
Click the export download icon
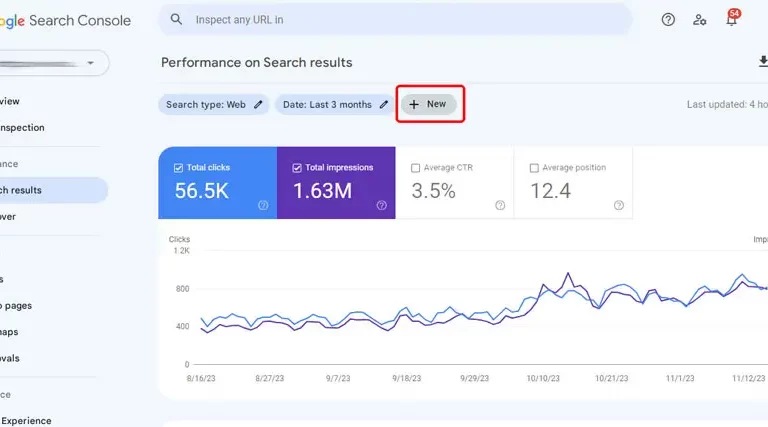click(762, 63)
